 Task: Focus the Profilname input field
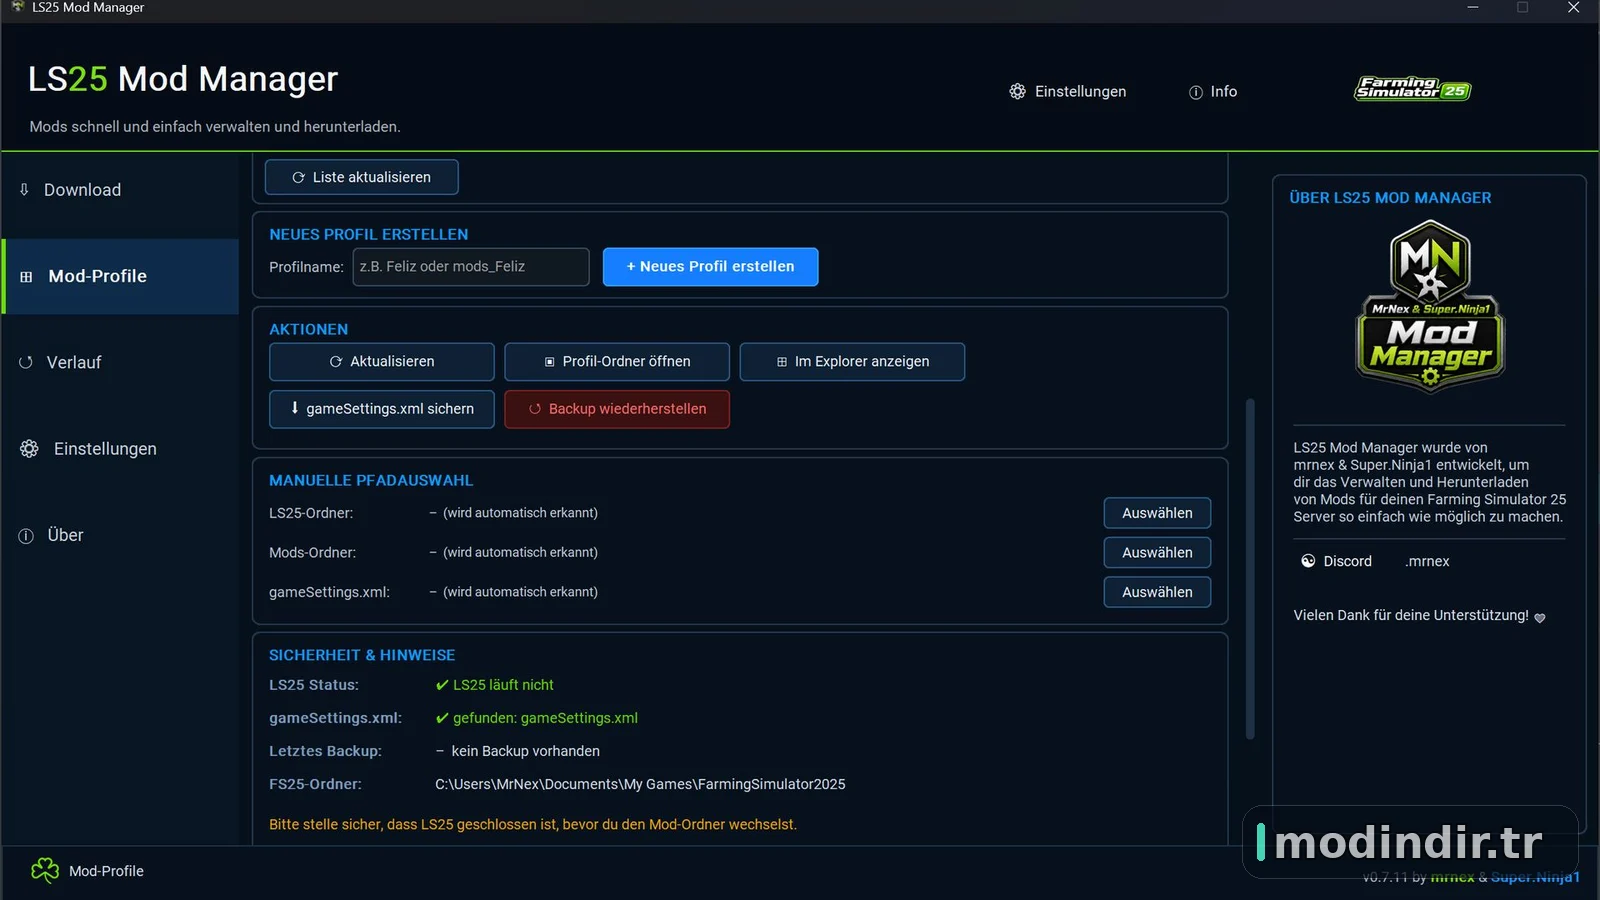(471, 267)
